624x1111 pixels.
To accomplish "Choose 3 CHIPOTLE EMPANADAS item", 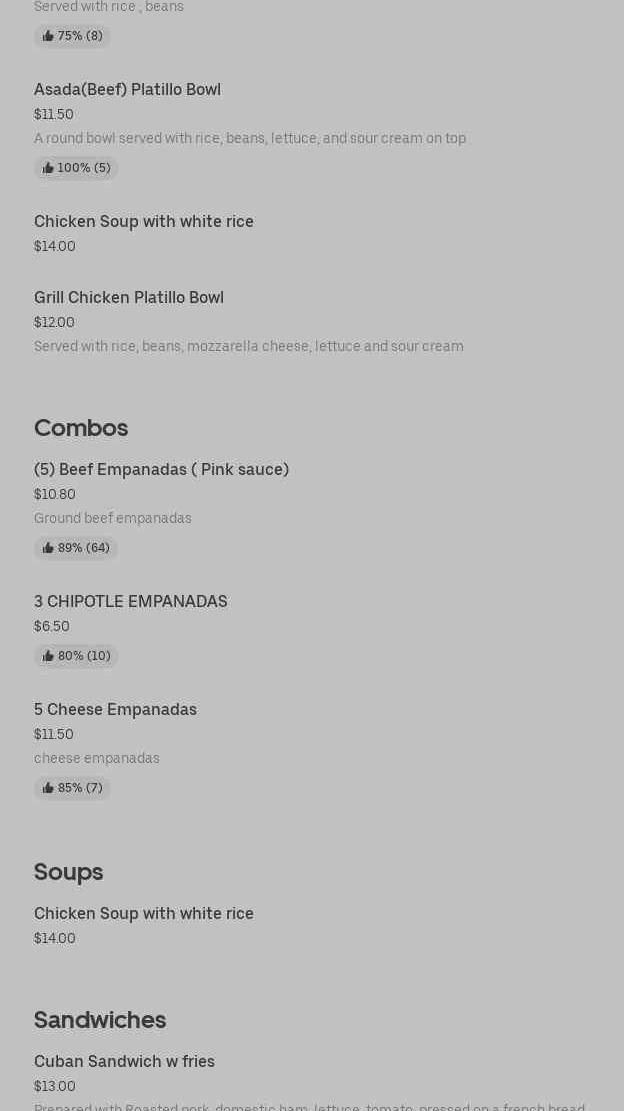I will coord(131,602).
